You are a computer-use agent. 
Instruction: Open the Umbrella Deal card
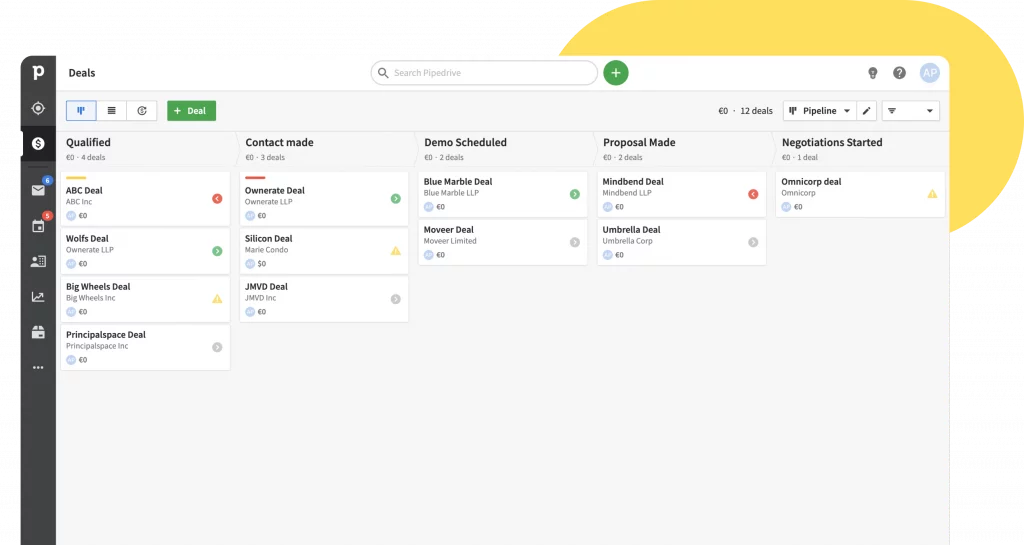pyautogui.click(x=682, y=242)
